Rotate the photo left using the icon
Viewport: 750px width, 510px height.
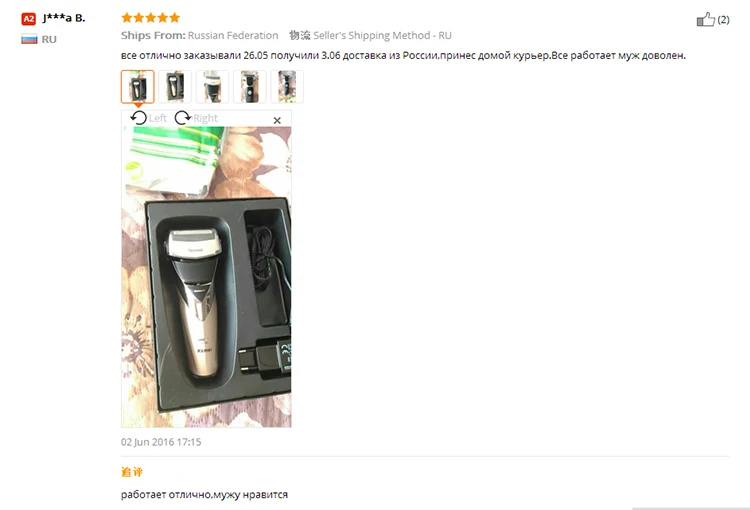click(x=139, y=118)
